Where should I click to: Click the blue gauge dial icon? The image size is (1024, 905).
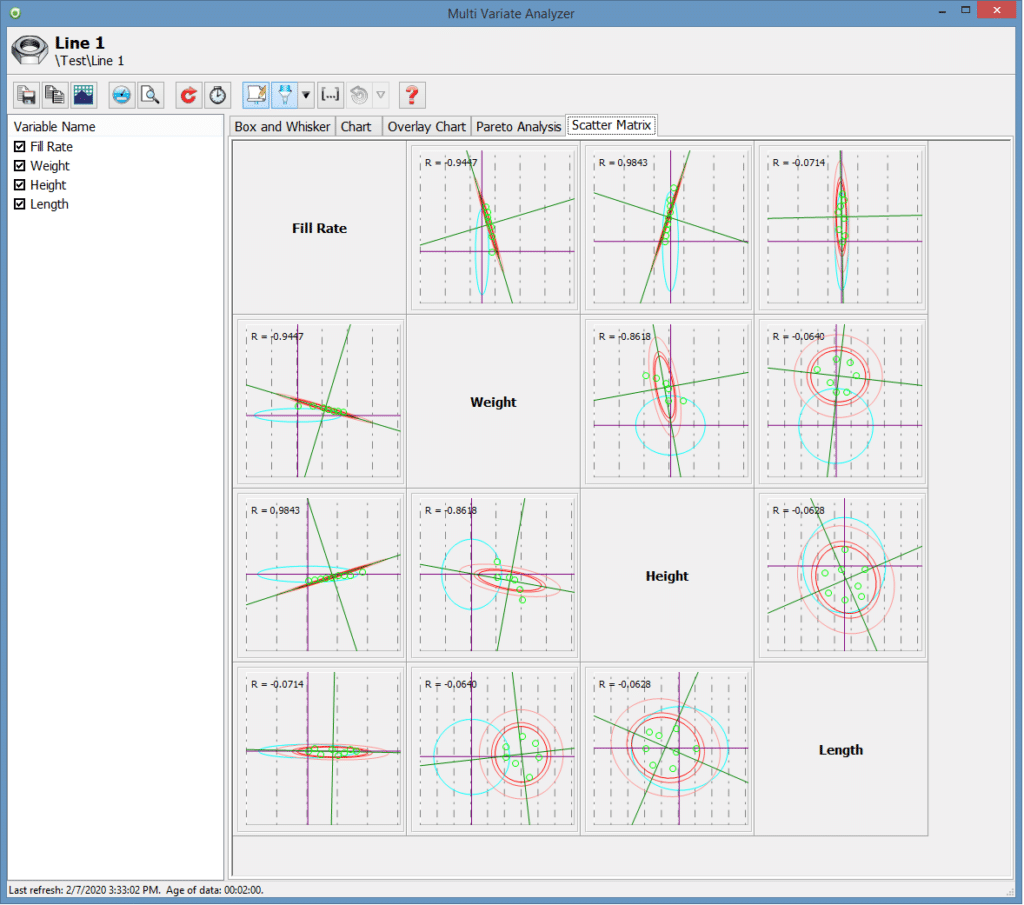122,95
